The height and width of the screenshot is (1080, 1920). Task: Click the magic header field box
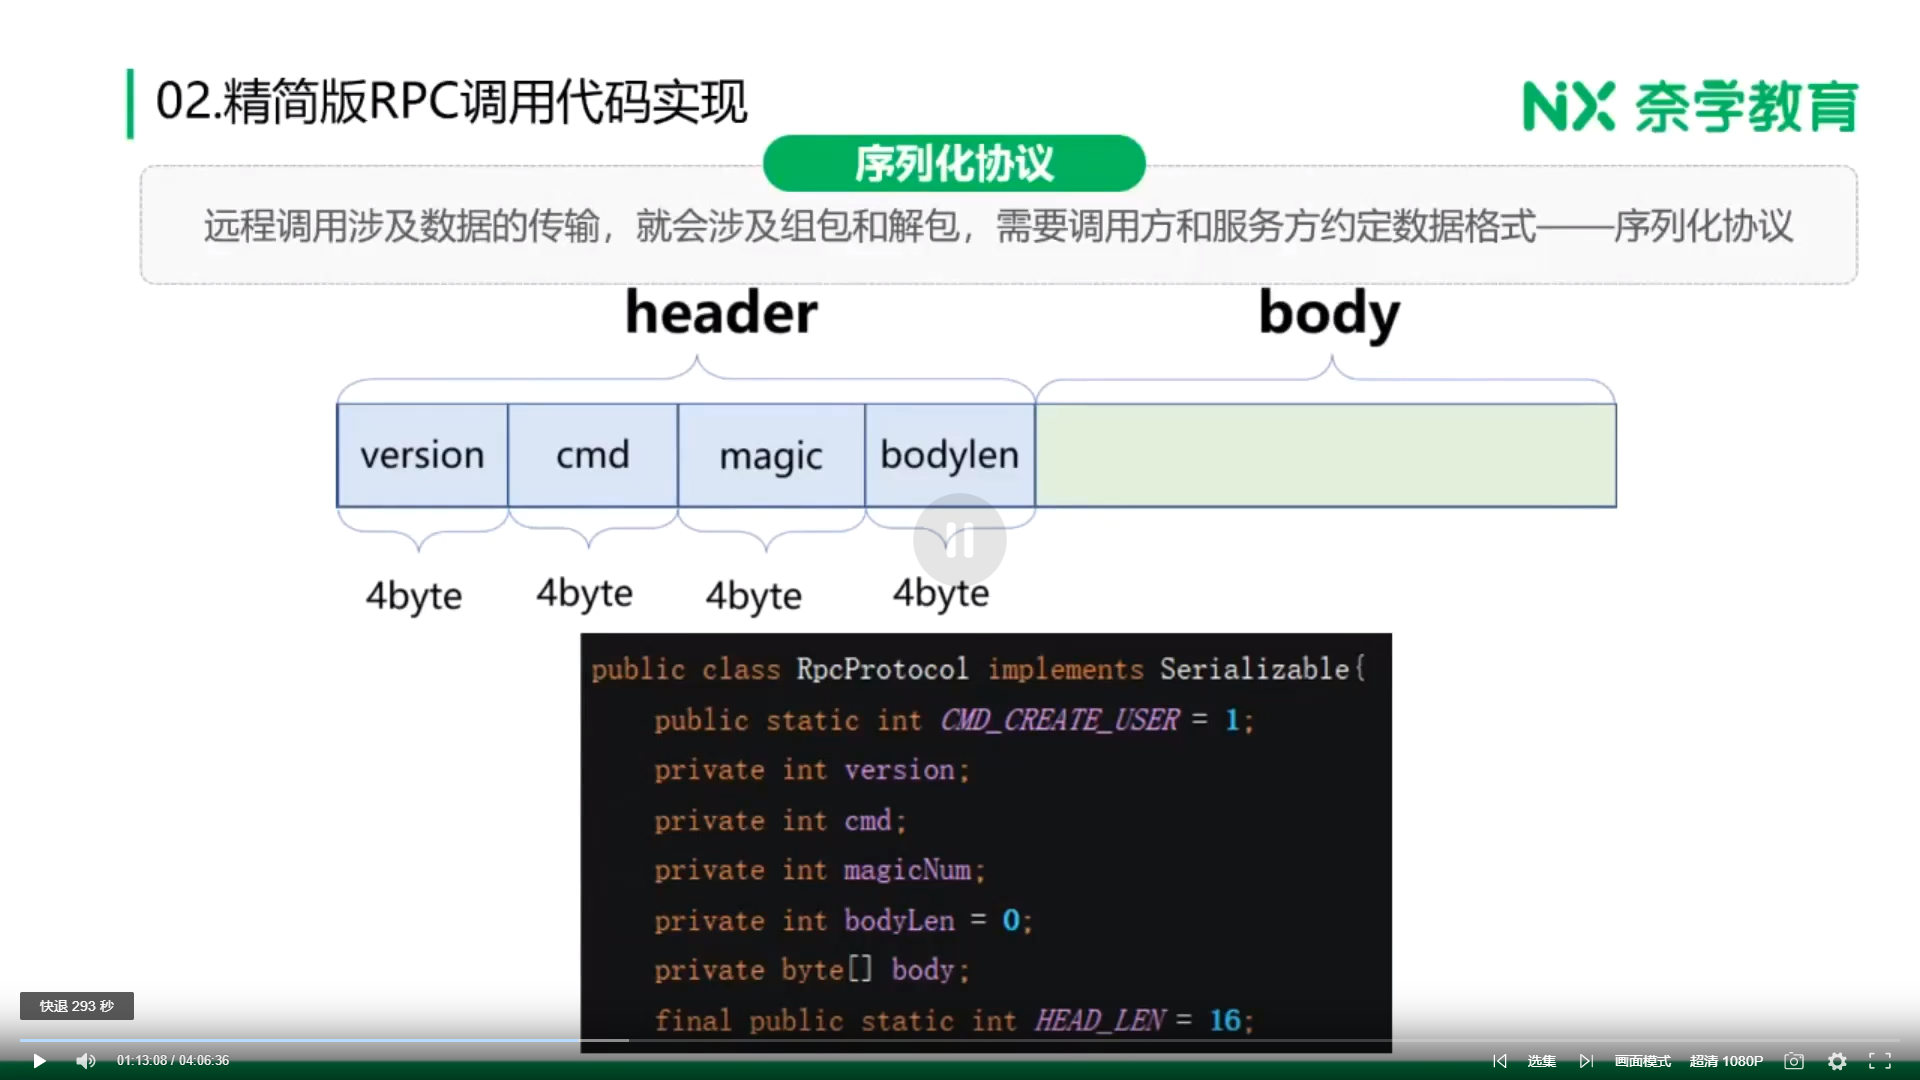click(770, 456)
